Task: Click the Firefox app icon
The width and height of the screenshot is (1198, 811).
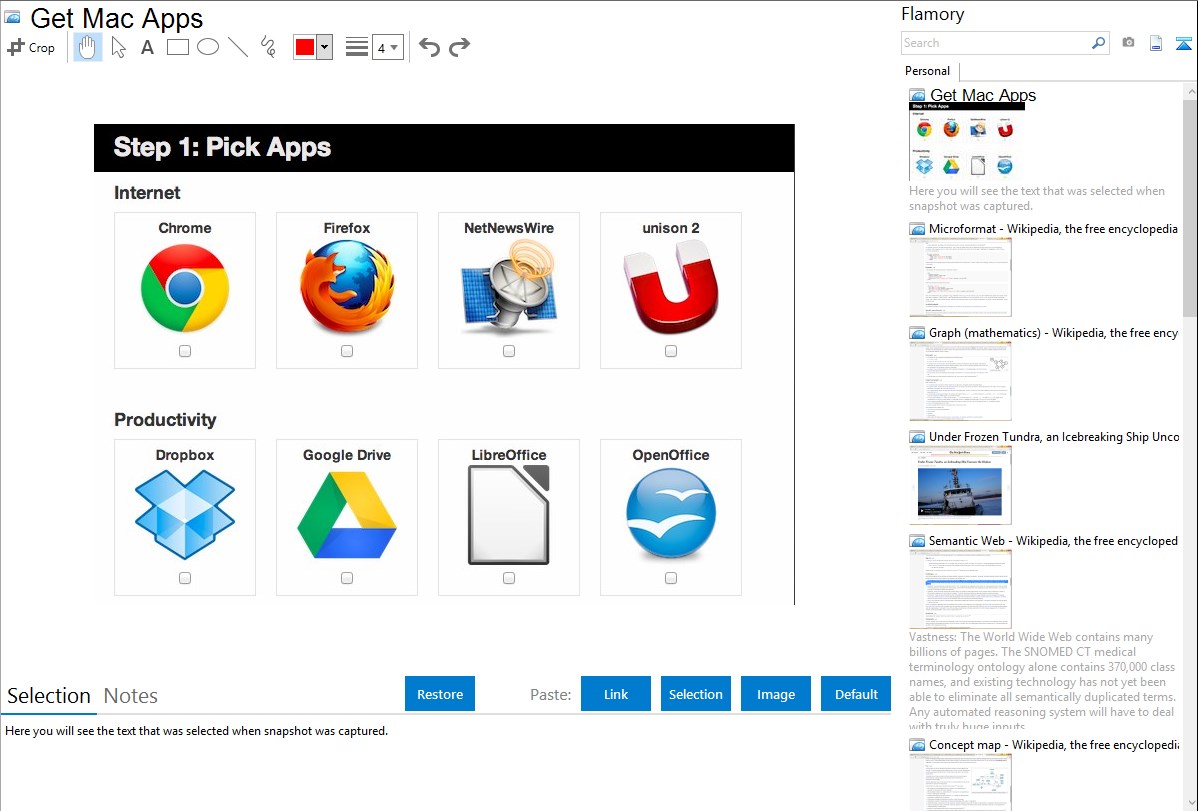Action: pyautogui.click(x=347, y=287)
